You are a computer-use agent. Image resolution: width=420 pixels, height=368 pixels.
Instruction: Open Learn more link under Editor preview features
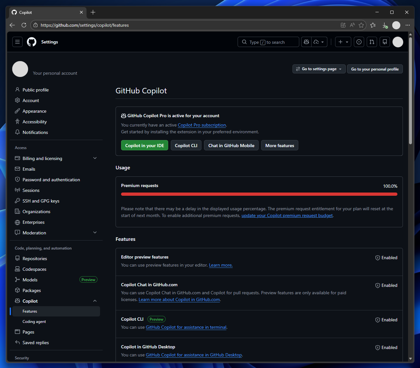click(x=221, y=265)
